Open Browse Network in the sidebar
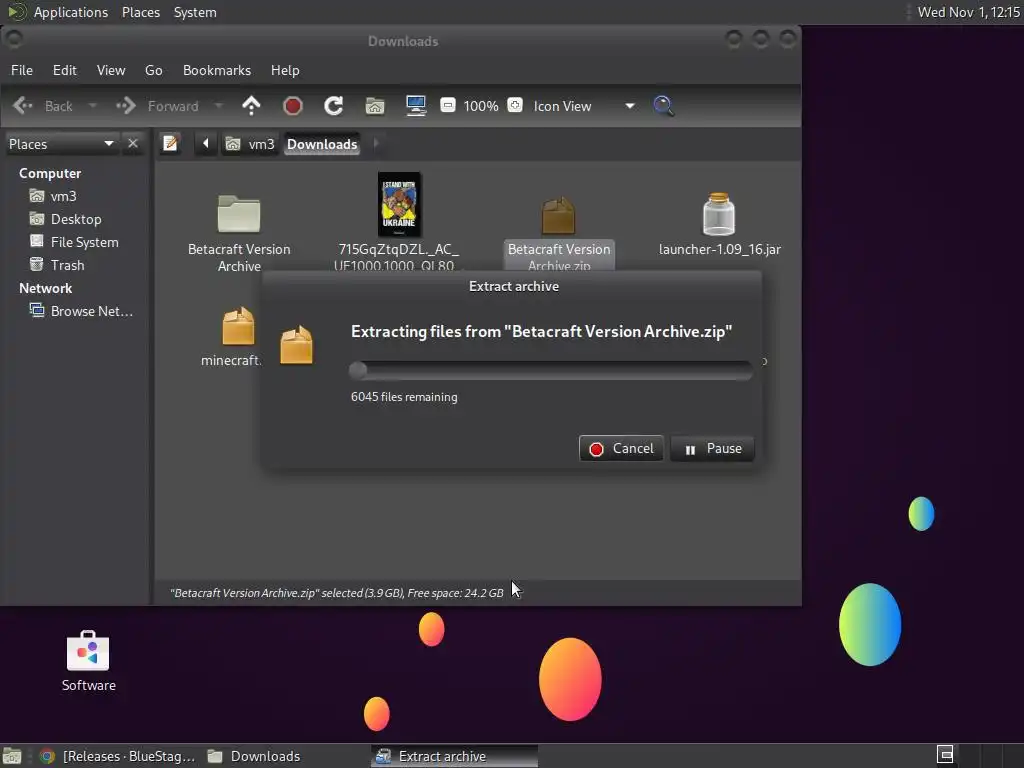This screenshot has height=768, width=1024. 82,311
